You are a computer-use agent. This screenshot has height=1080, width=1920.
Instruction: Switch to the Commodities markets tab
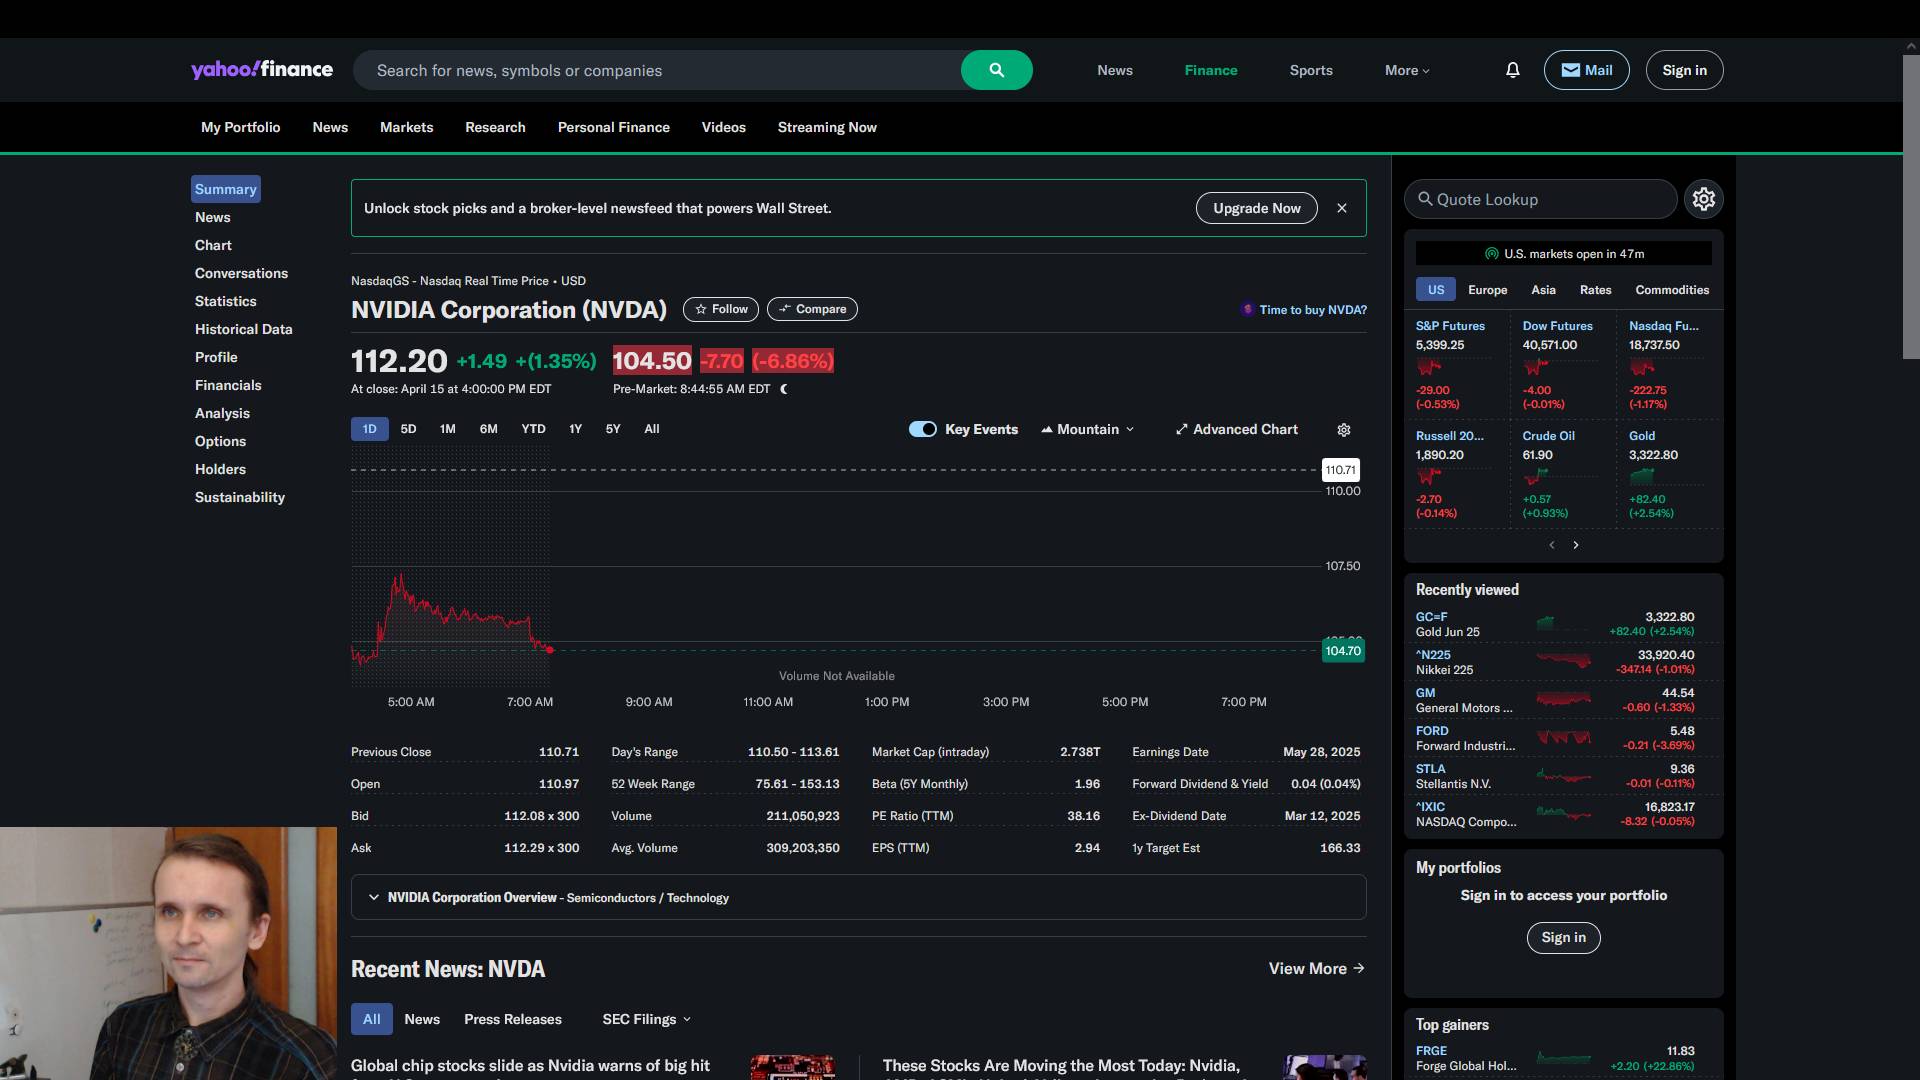point(1671,290)
